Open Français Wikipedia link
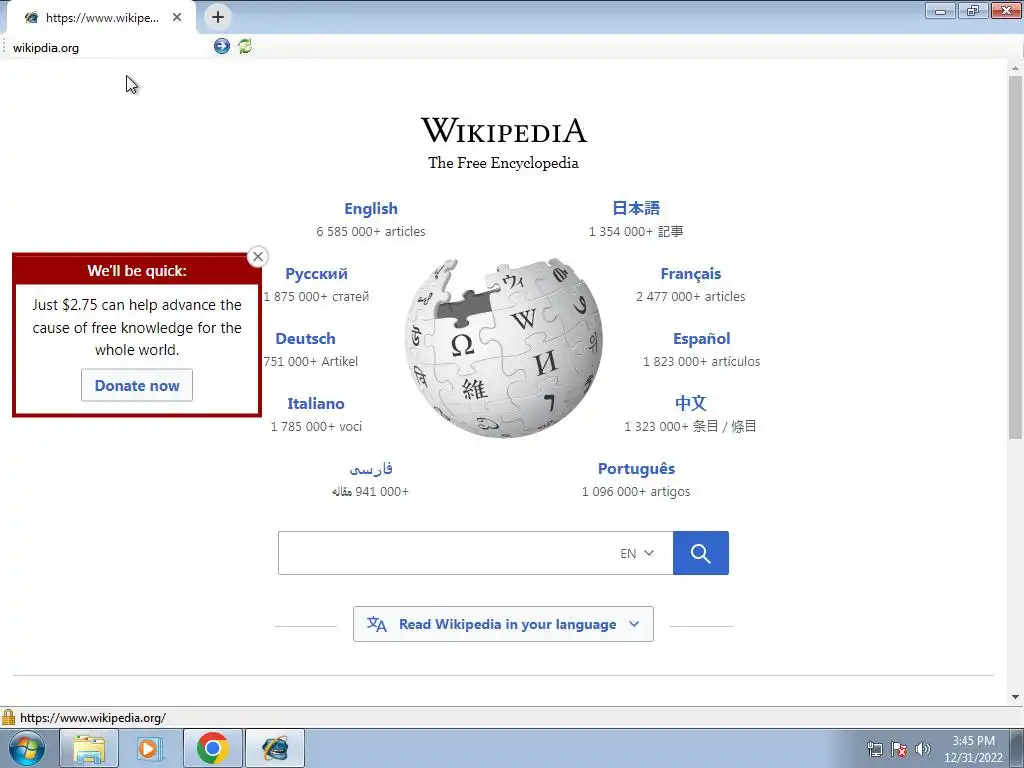This screenshot has height=768, width=1024. point(691,274)
